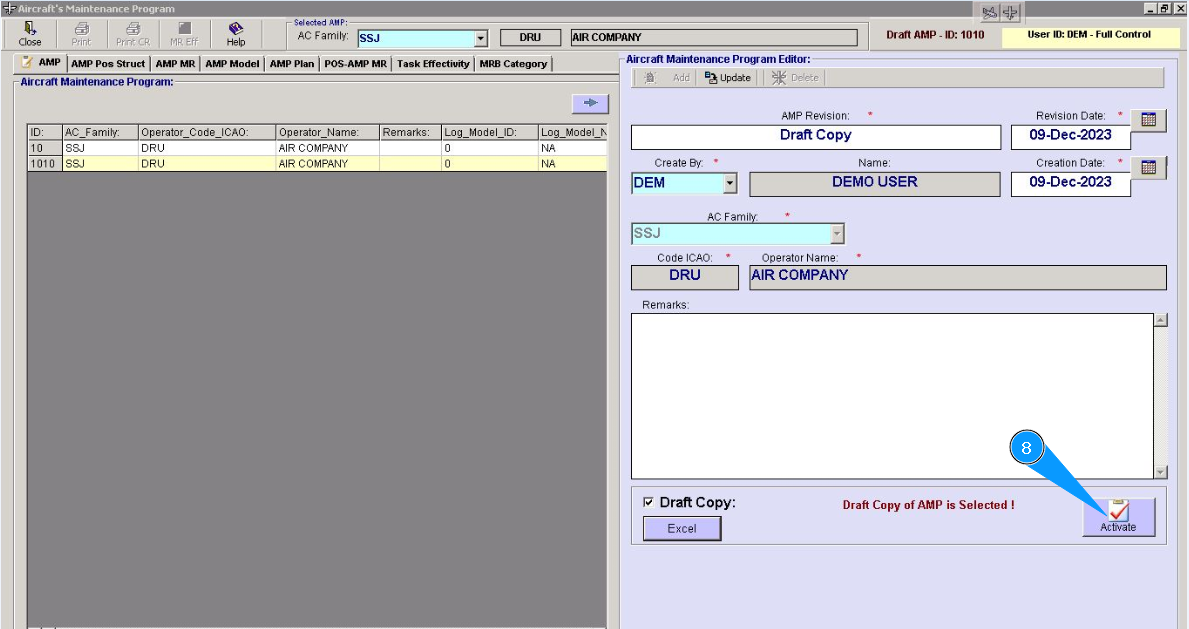This screenshot has width=1189, height=629.
Task: Click the ID column header
Action: pos(45,132)
